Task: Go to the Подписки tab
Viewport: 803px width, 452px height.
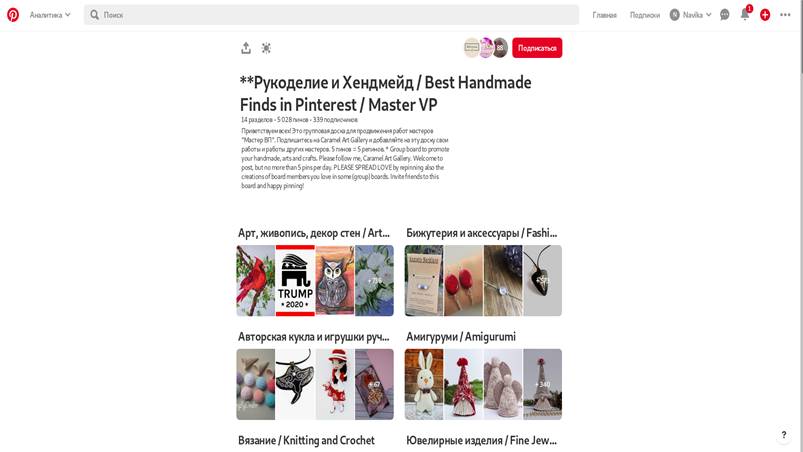Action: (x=645, y=15)
